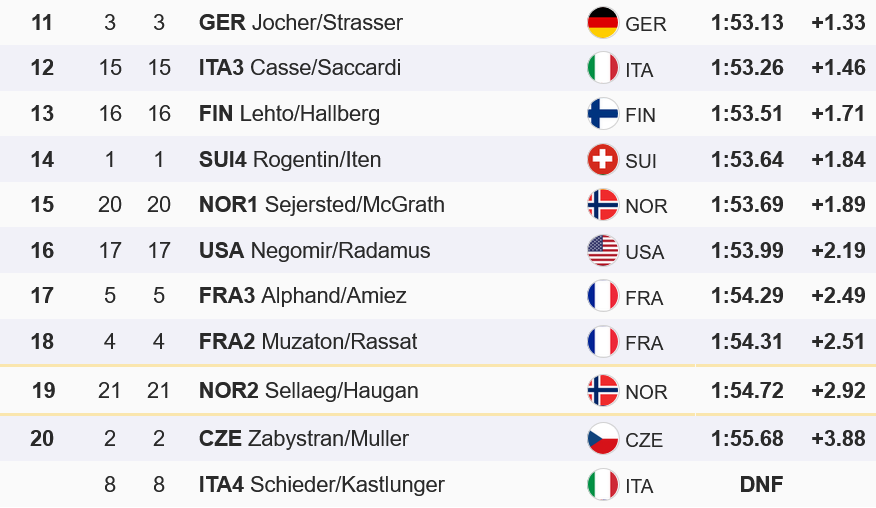This screenshot has height=508, width=876.
Task: Click the Italian flag beside Schieder/Kastlunger
Action: (x=602, y=485)
